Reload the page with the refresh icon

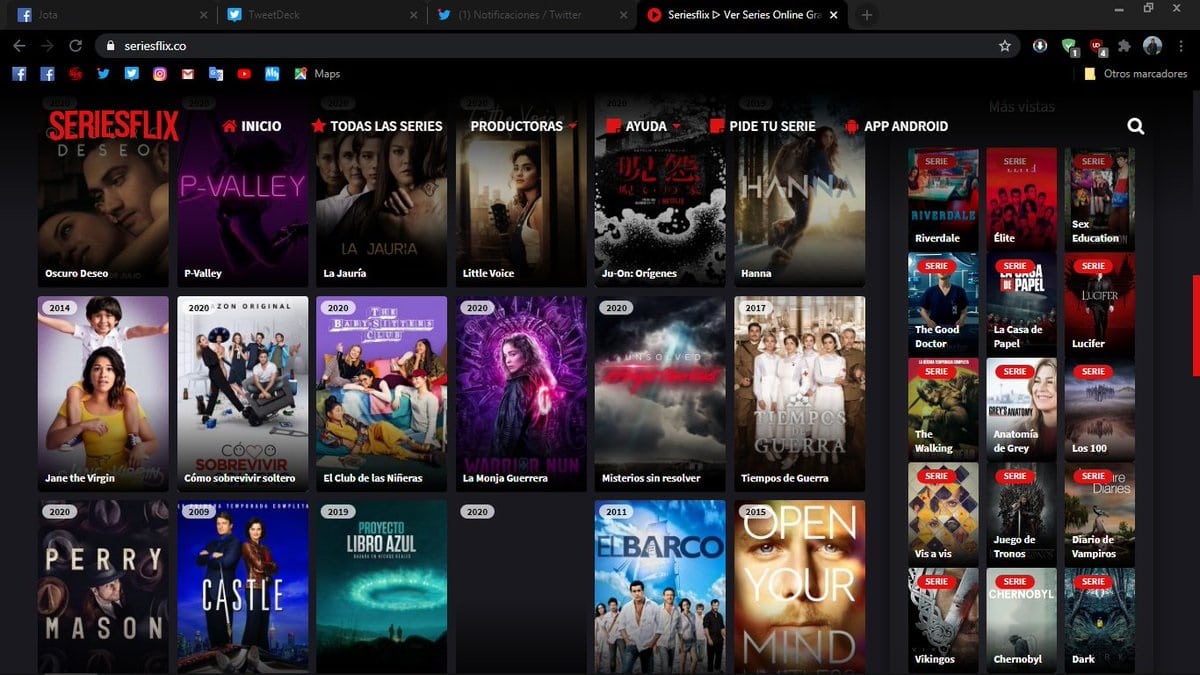[75, 45]
